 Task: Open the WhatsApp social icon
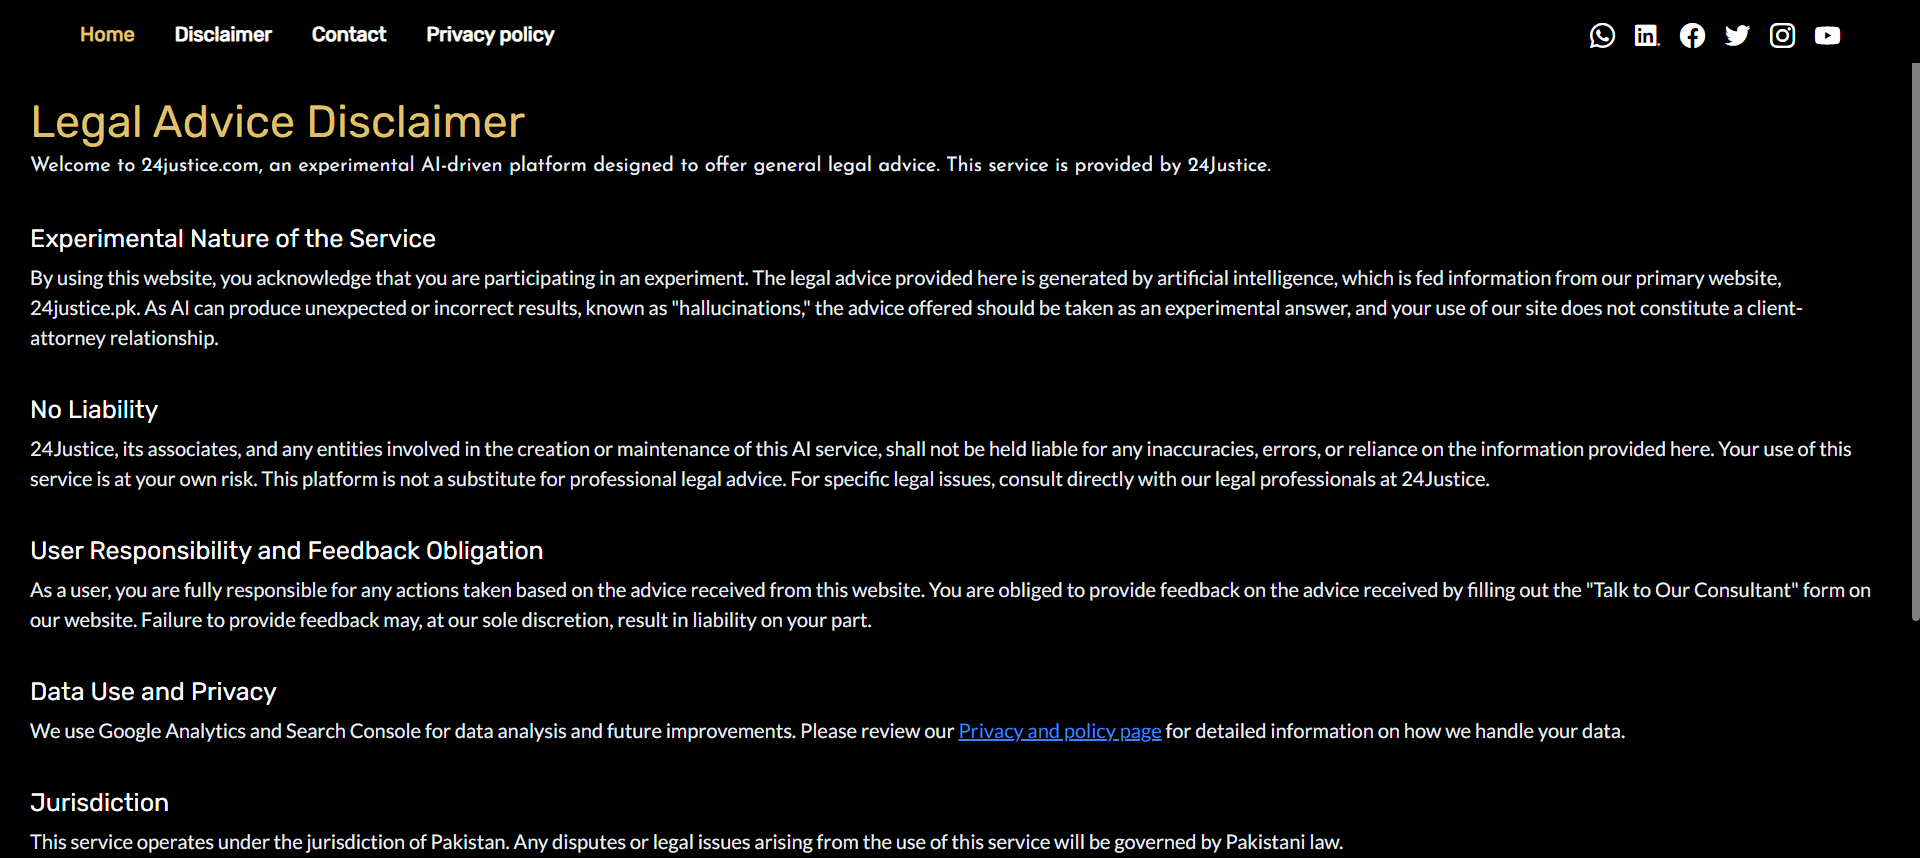click(1602, 35)
